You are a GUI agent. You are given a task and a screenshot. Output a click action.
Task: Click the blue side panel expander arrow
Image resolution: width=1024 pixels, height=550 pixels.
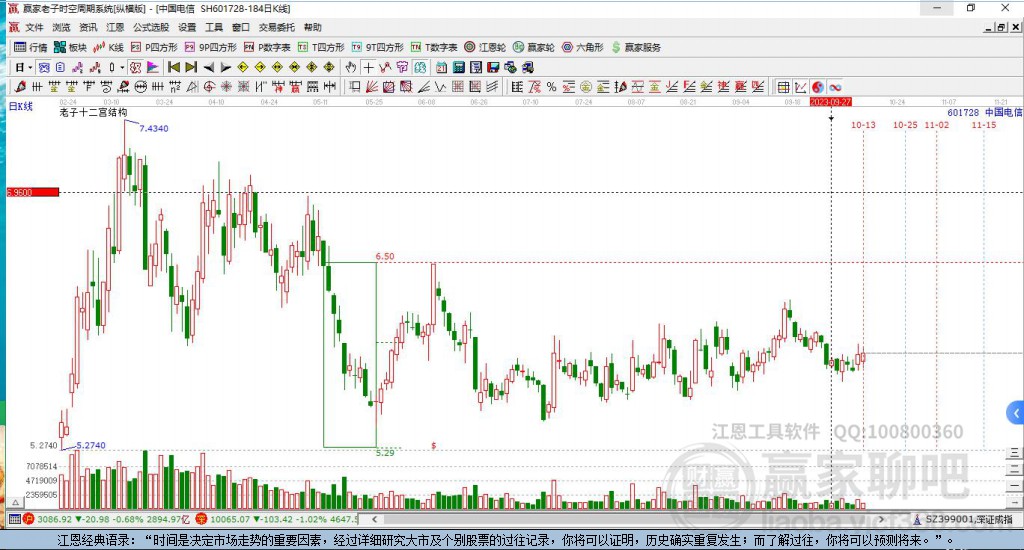tap(1015, 413)
